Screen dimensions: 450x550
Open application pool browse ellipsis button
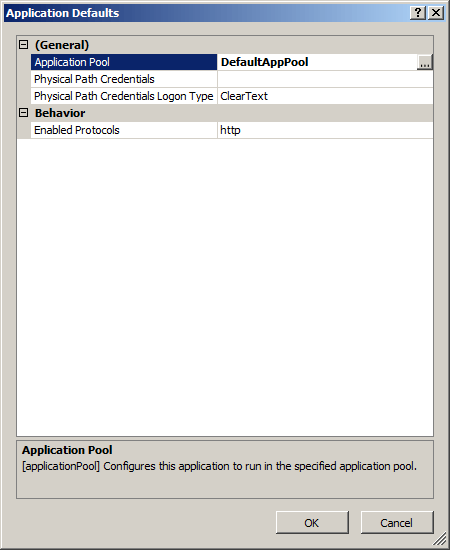click(425, 62)
